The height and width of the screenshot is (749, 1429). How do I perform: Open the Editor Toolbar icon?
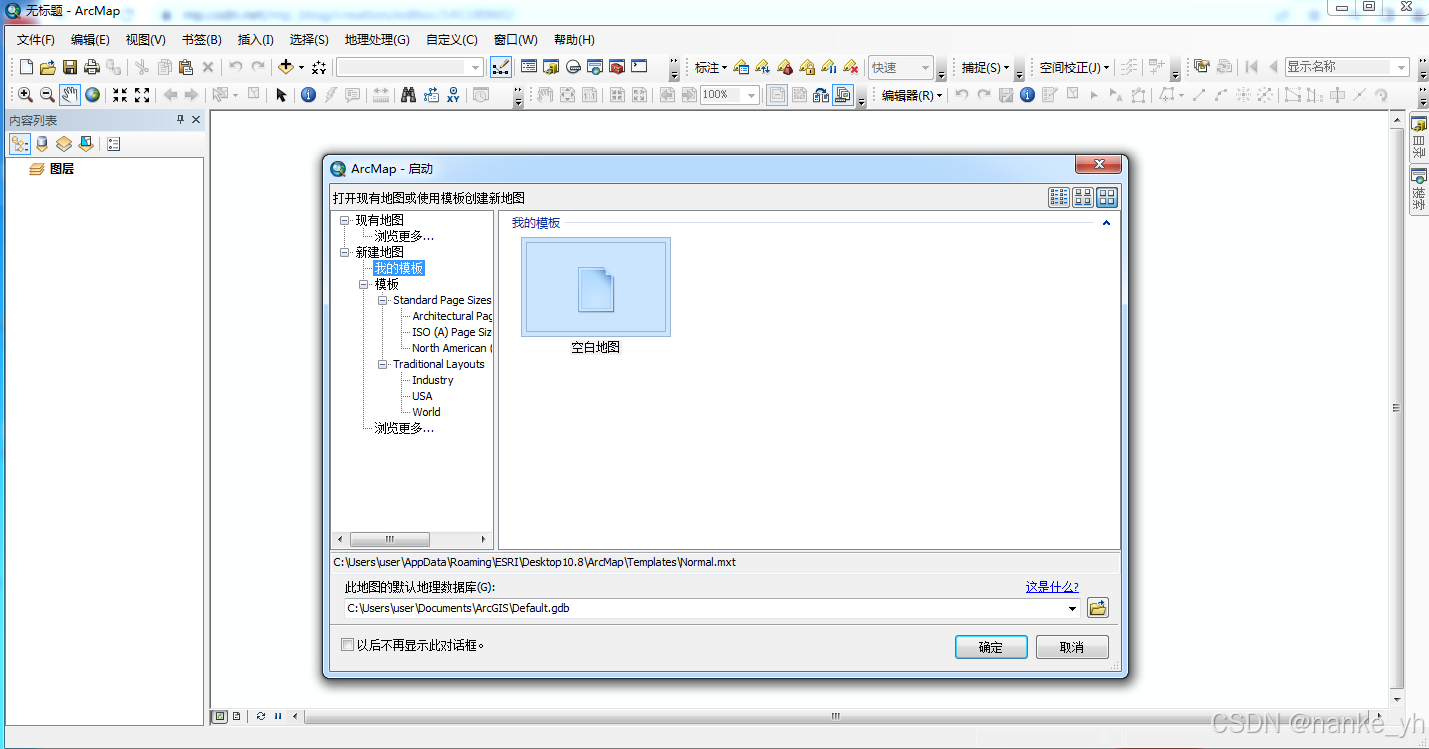(x=501, y=67)
